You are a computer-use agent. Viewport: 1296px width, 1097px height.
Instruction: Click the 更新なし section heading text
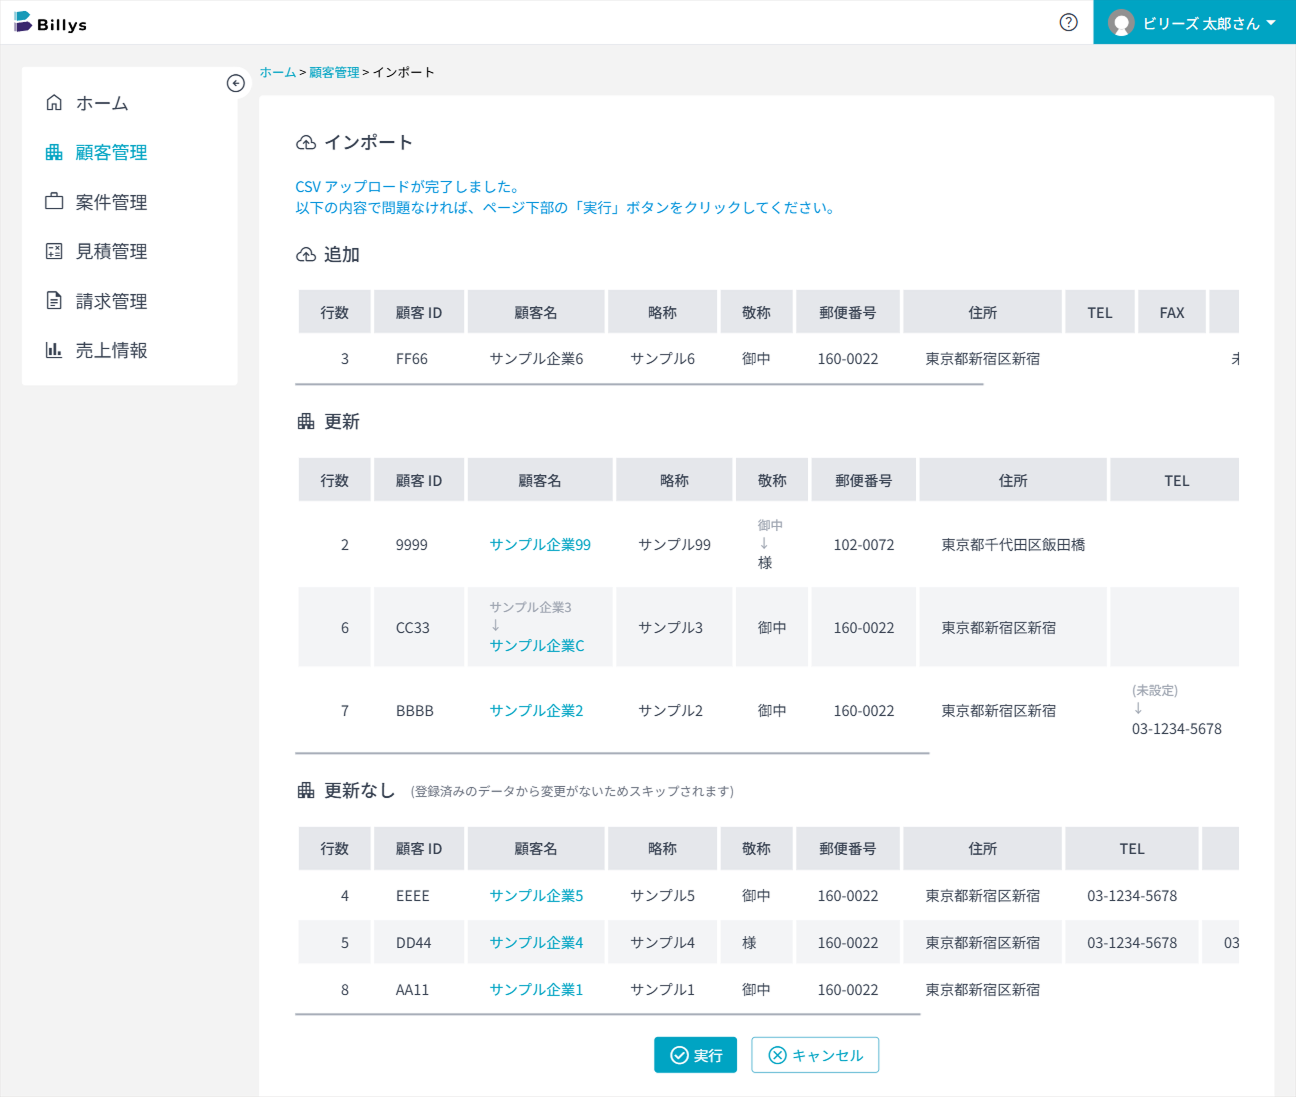click(x=360, y=790)
